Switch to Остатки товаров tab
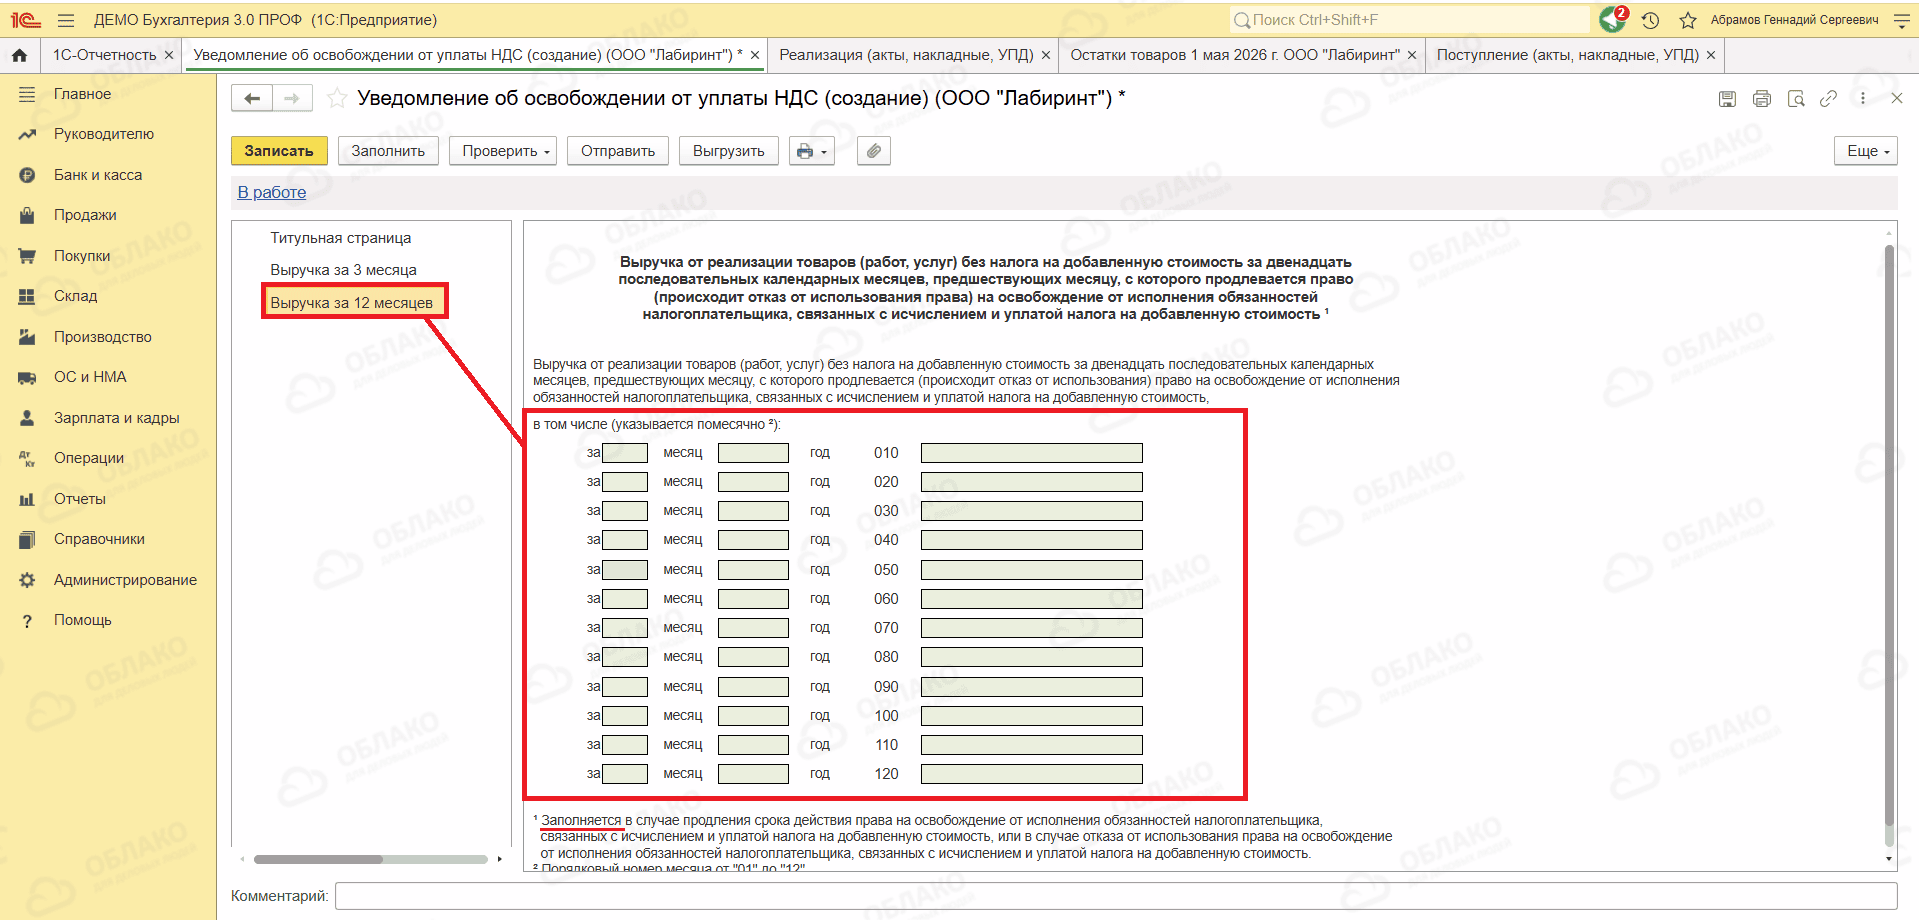 1235,55
